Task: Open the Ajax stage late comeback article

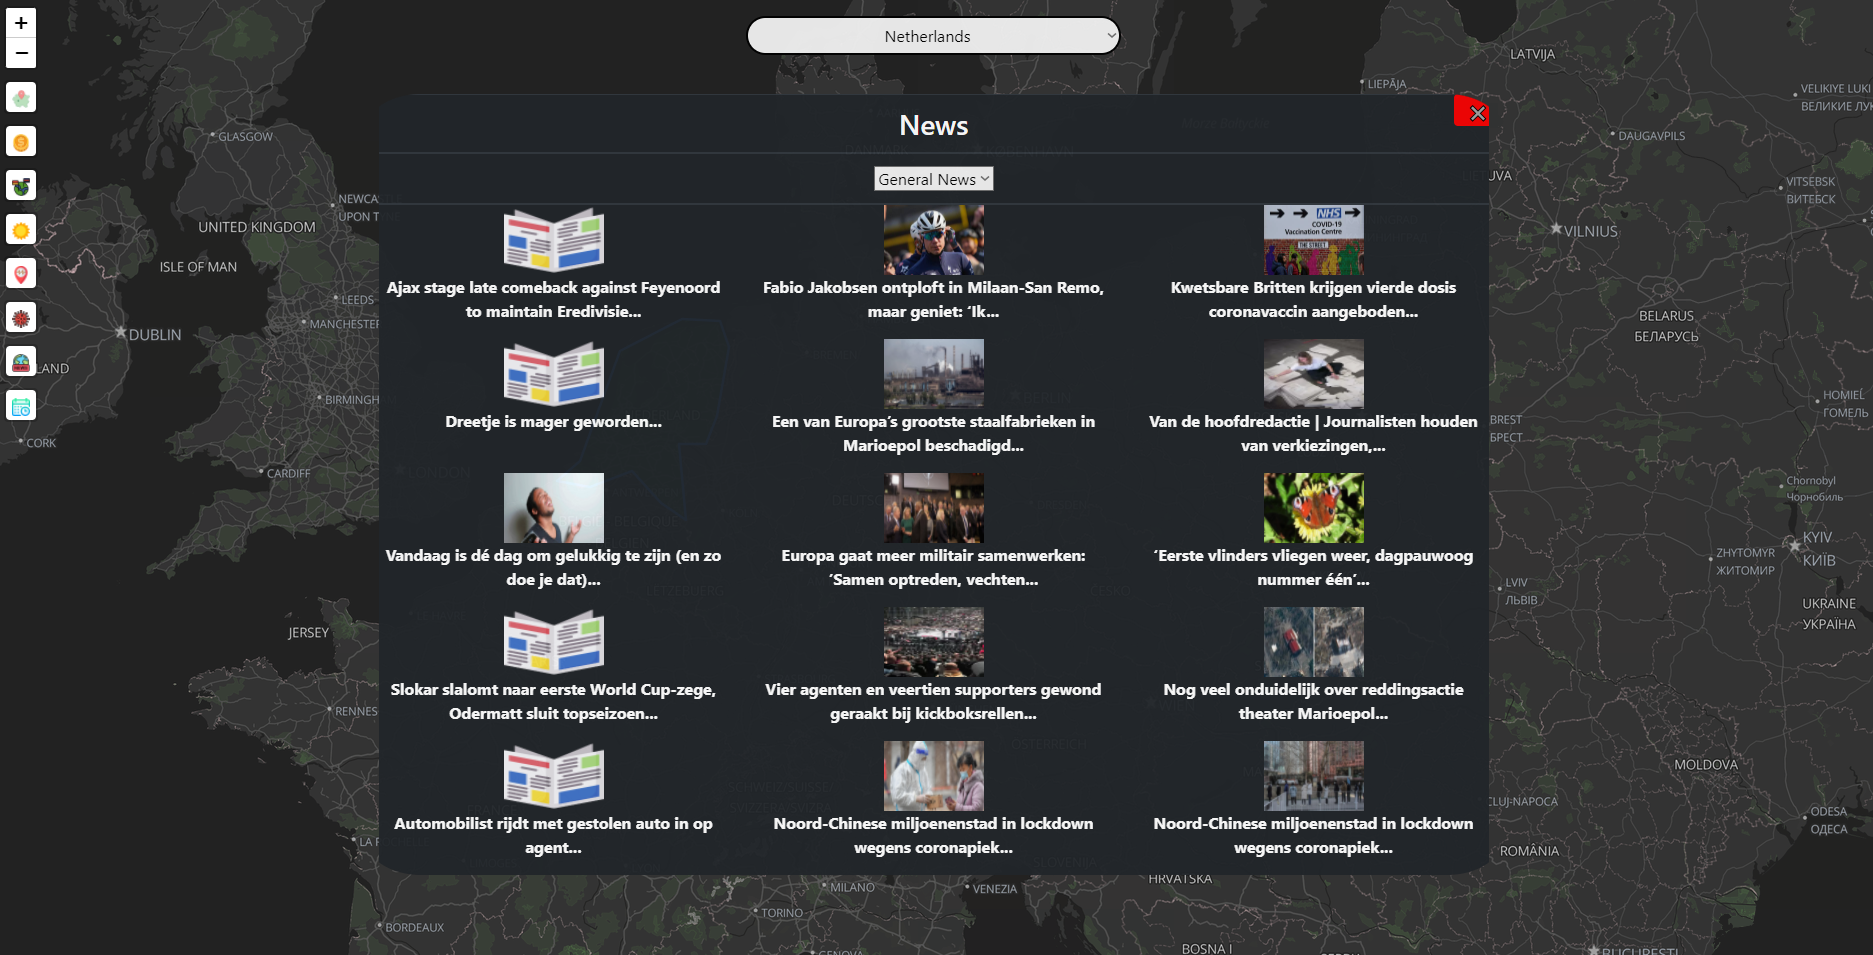Action: [x=553, y=299]
